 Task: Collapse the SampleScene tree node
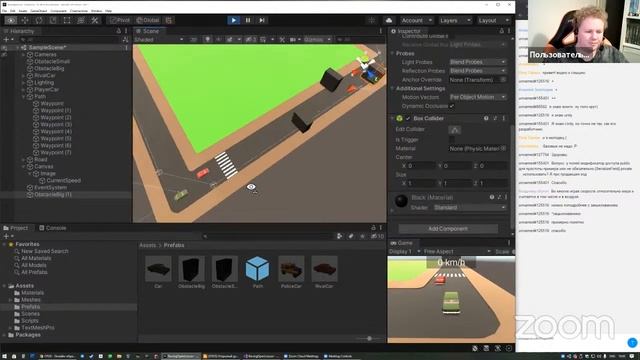click(x=18, y=47)
